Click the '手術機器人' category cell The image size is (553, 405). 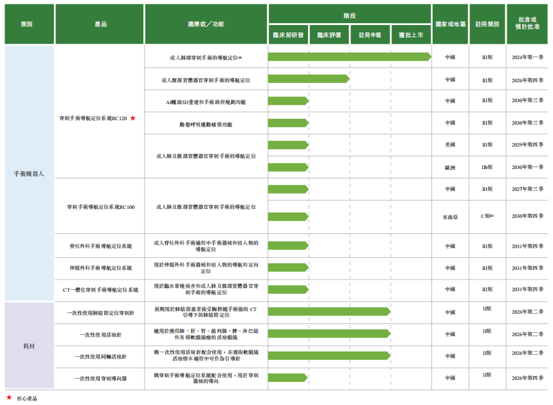pos(29,174)
